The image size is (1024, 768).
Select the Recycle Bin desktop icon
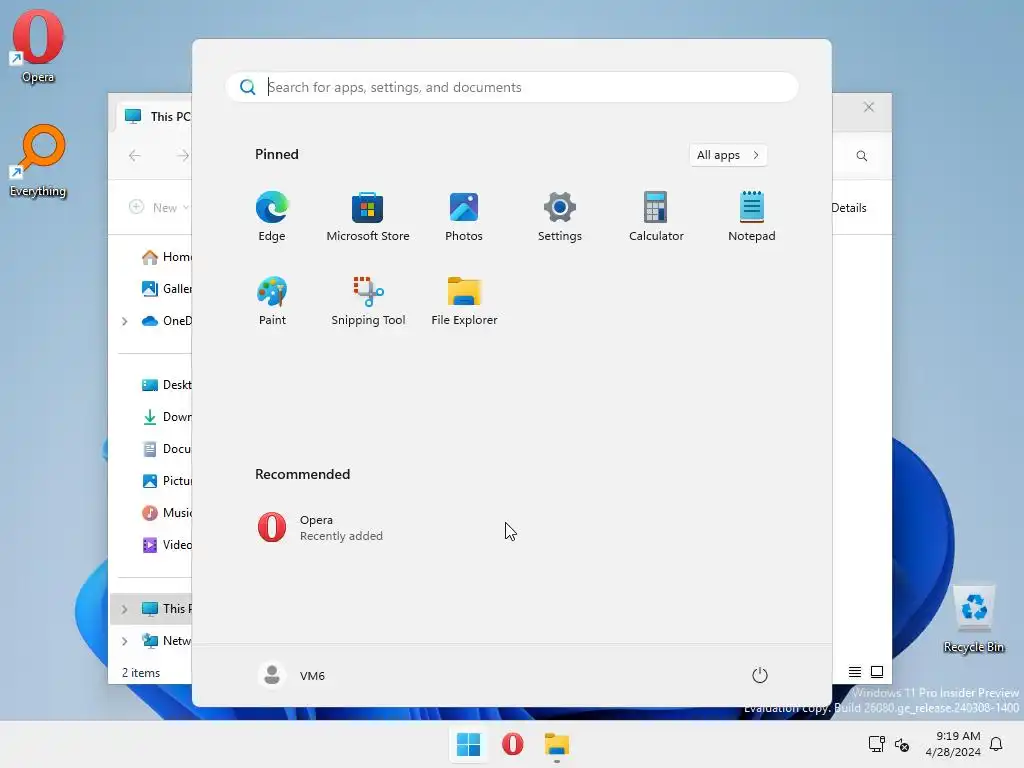[x=974, y=619]
